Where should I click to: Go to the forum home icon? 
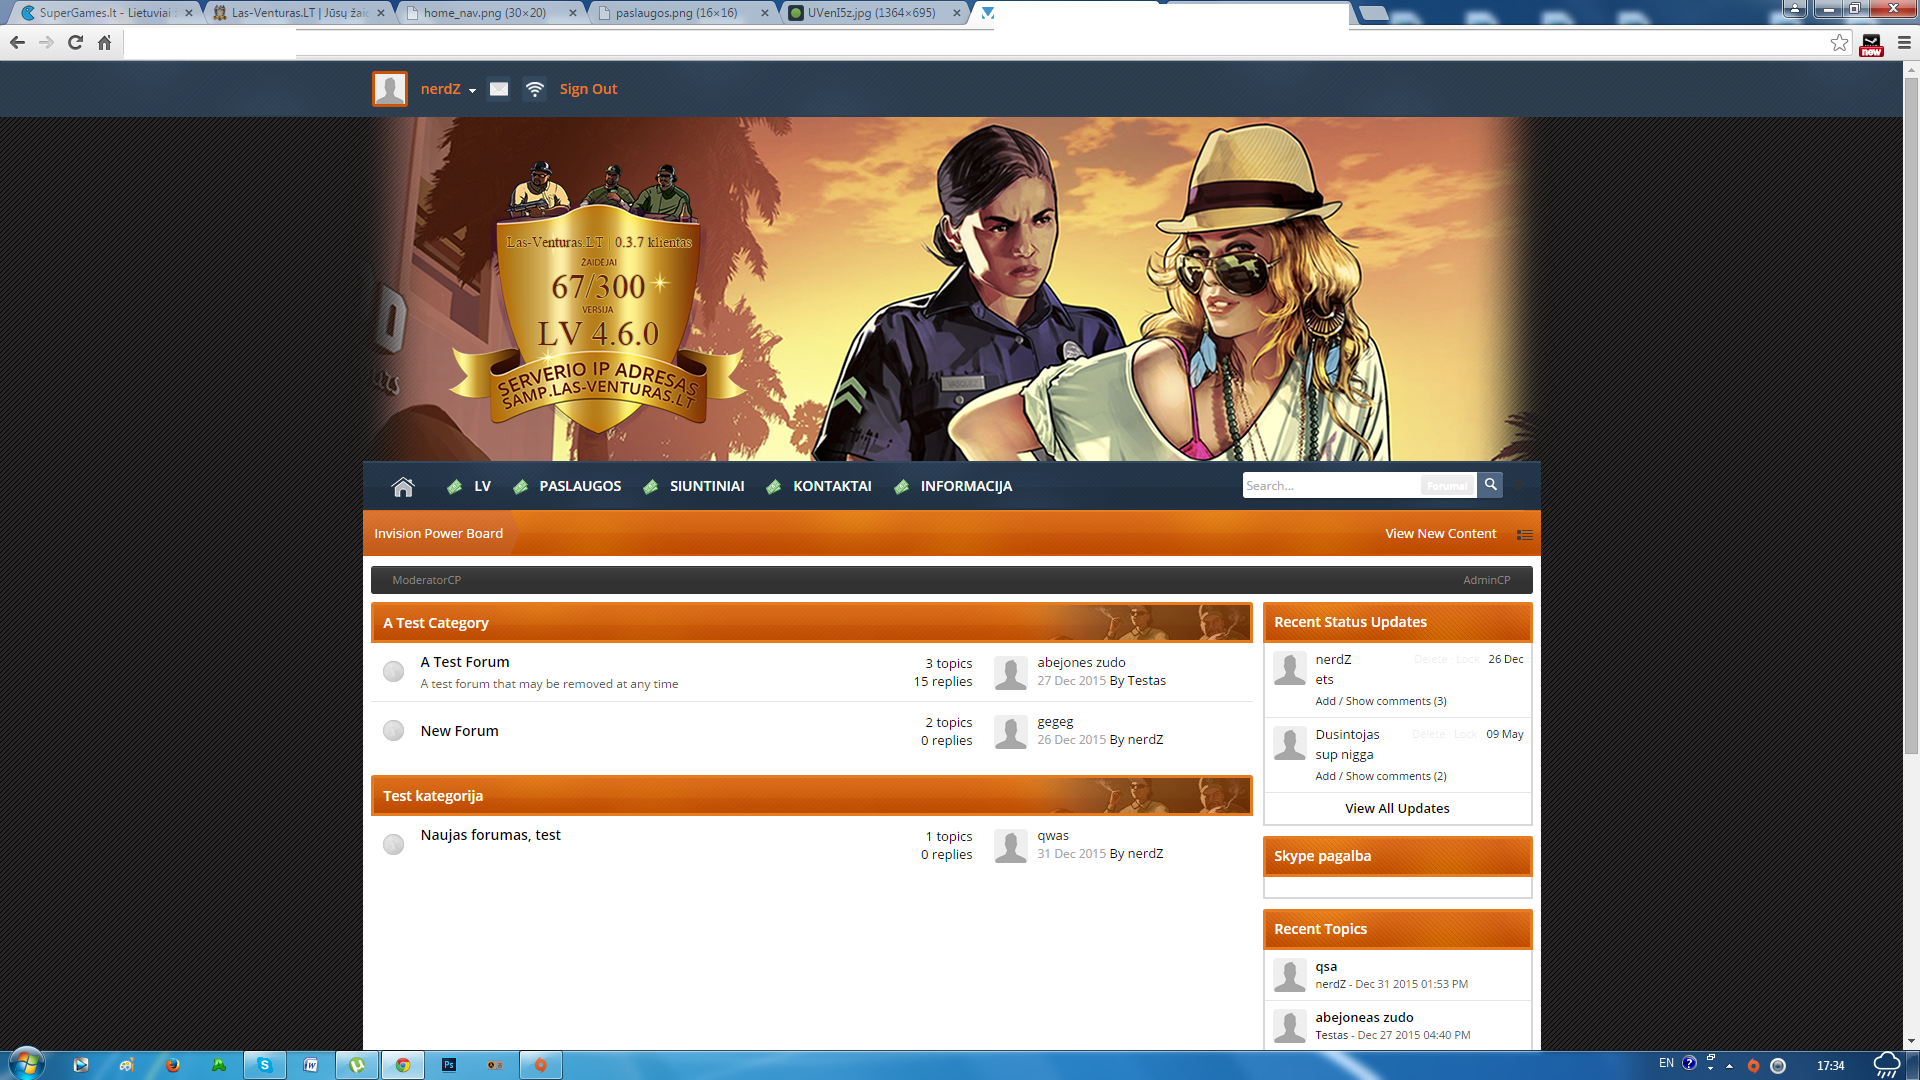[x=403, y=487]
